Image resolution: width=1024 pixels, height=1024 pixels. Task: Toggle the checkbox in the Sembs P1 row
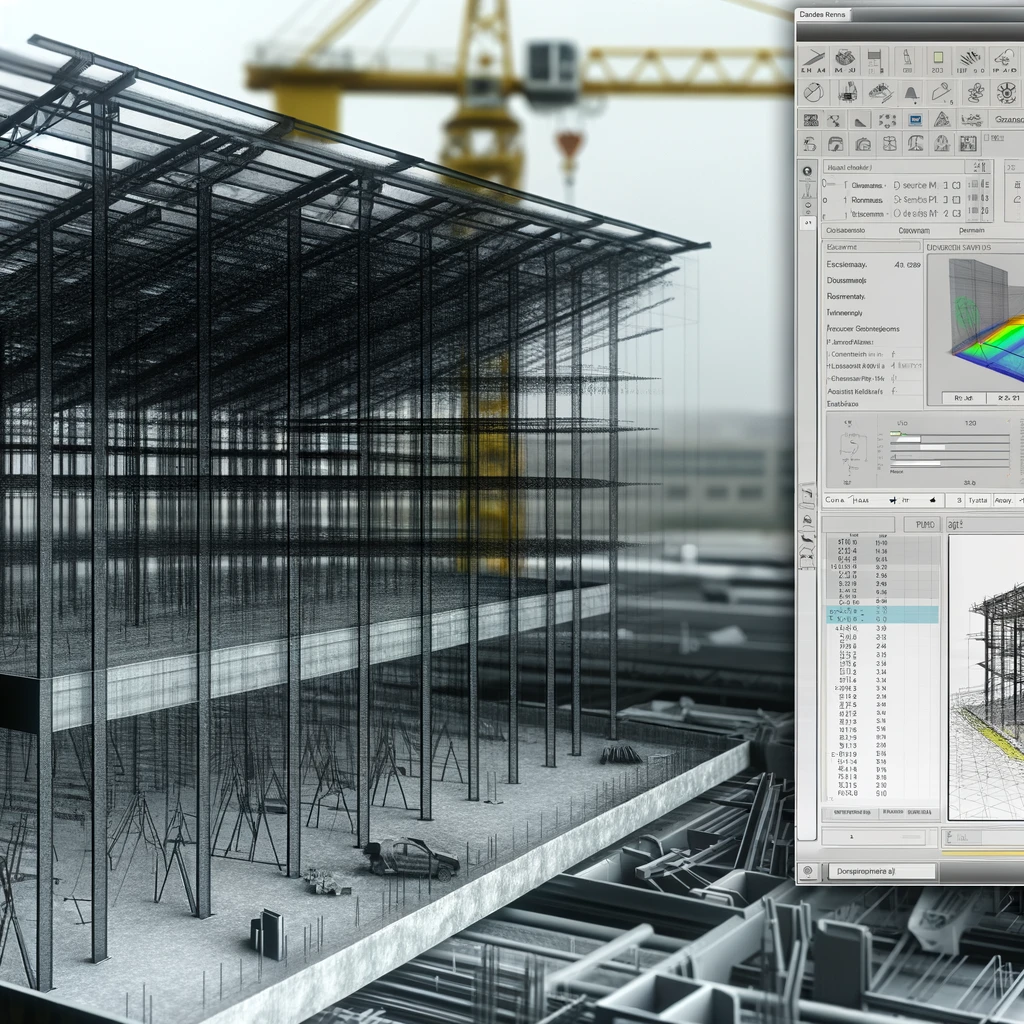coord(957,199)
